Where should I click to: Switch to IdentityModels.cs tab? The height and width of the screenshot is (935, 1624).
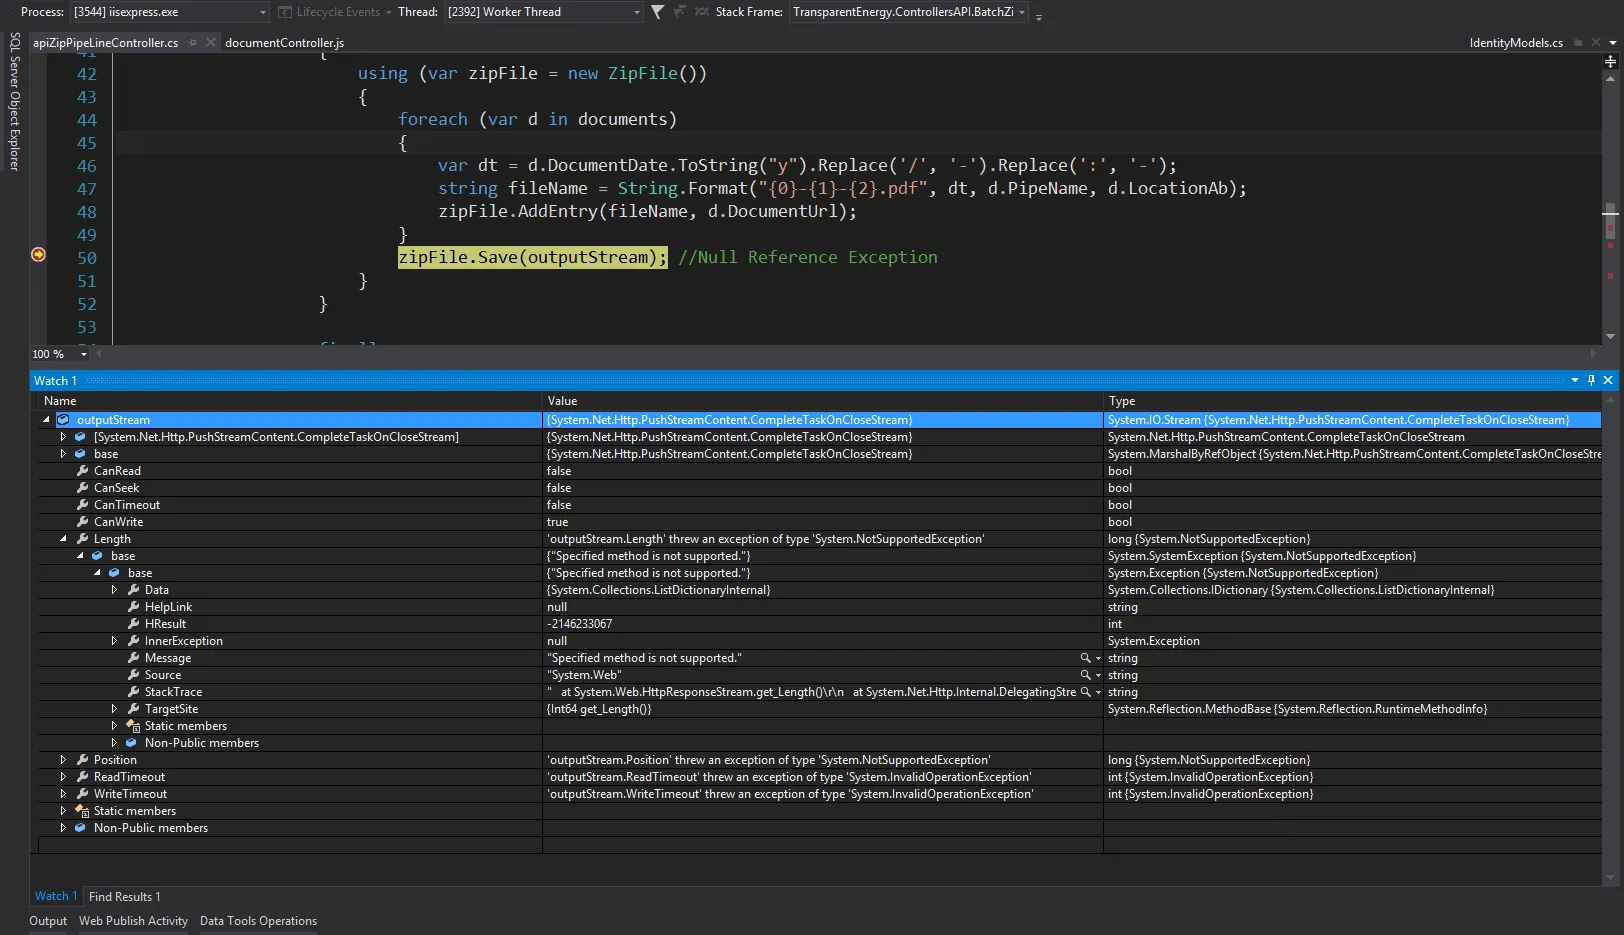click(x=1516, y=43)
